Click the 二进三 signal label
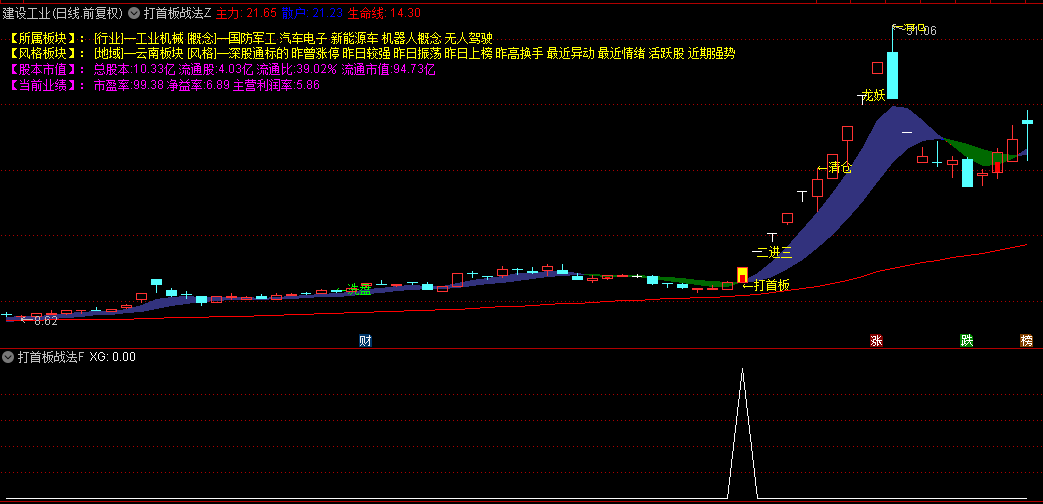Image resolution: width=1043 pixels, height=504 pixels. pyautogui.click(x=774, y=252)
